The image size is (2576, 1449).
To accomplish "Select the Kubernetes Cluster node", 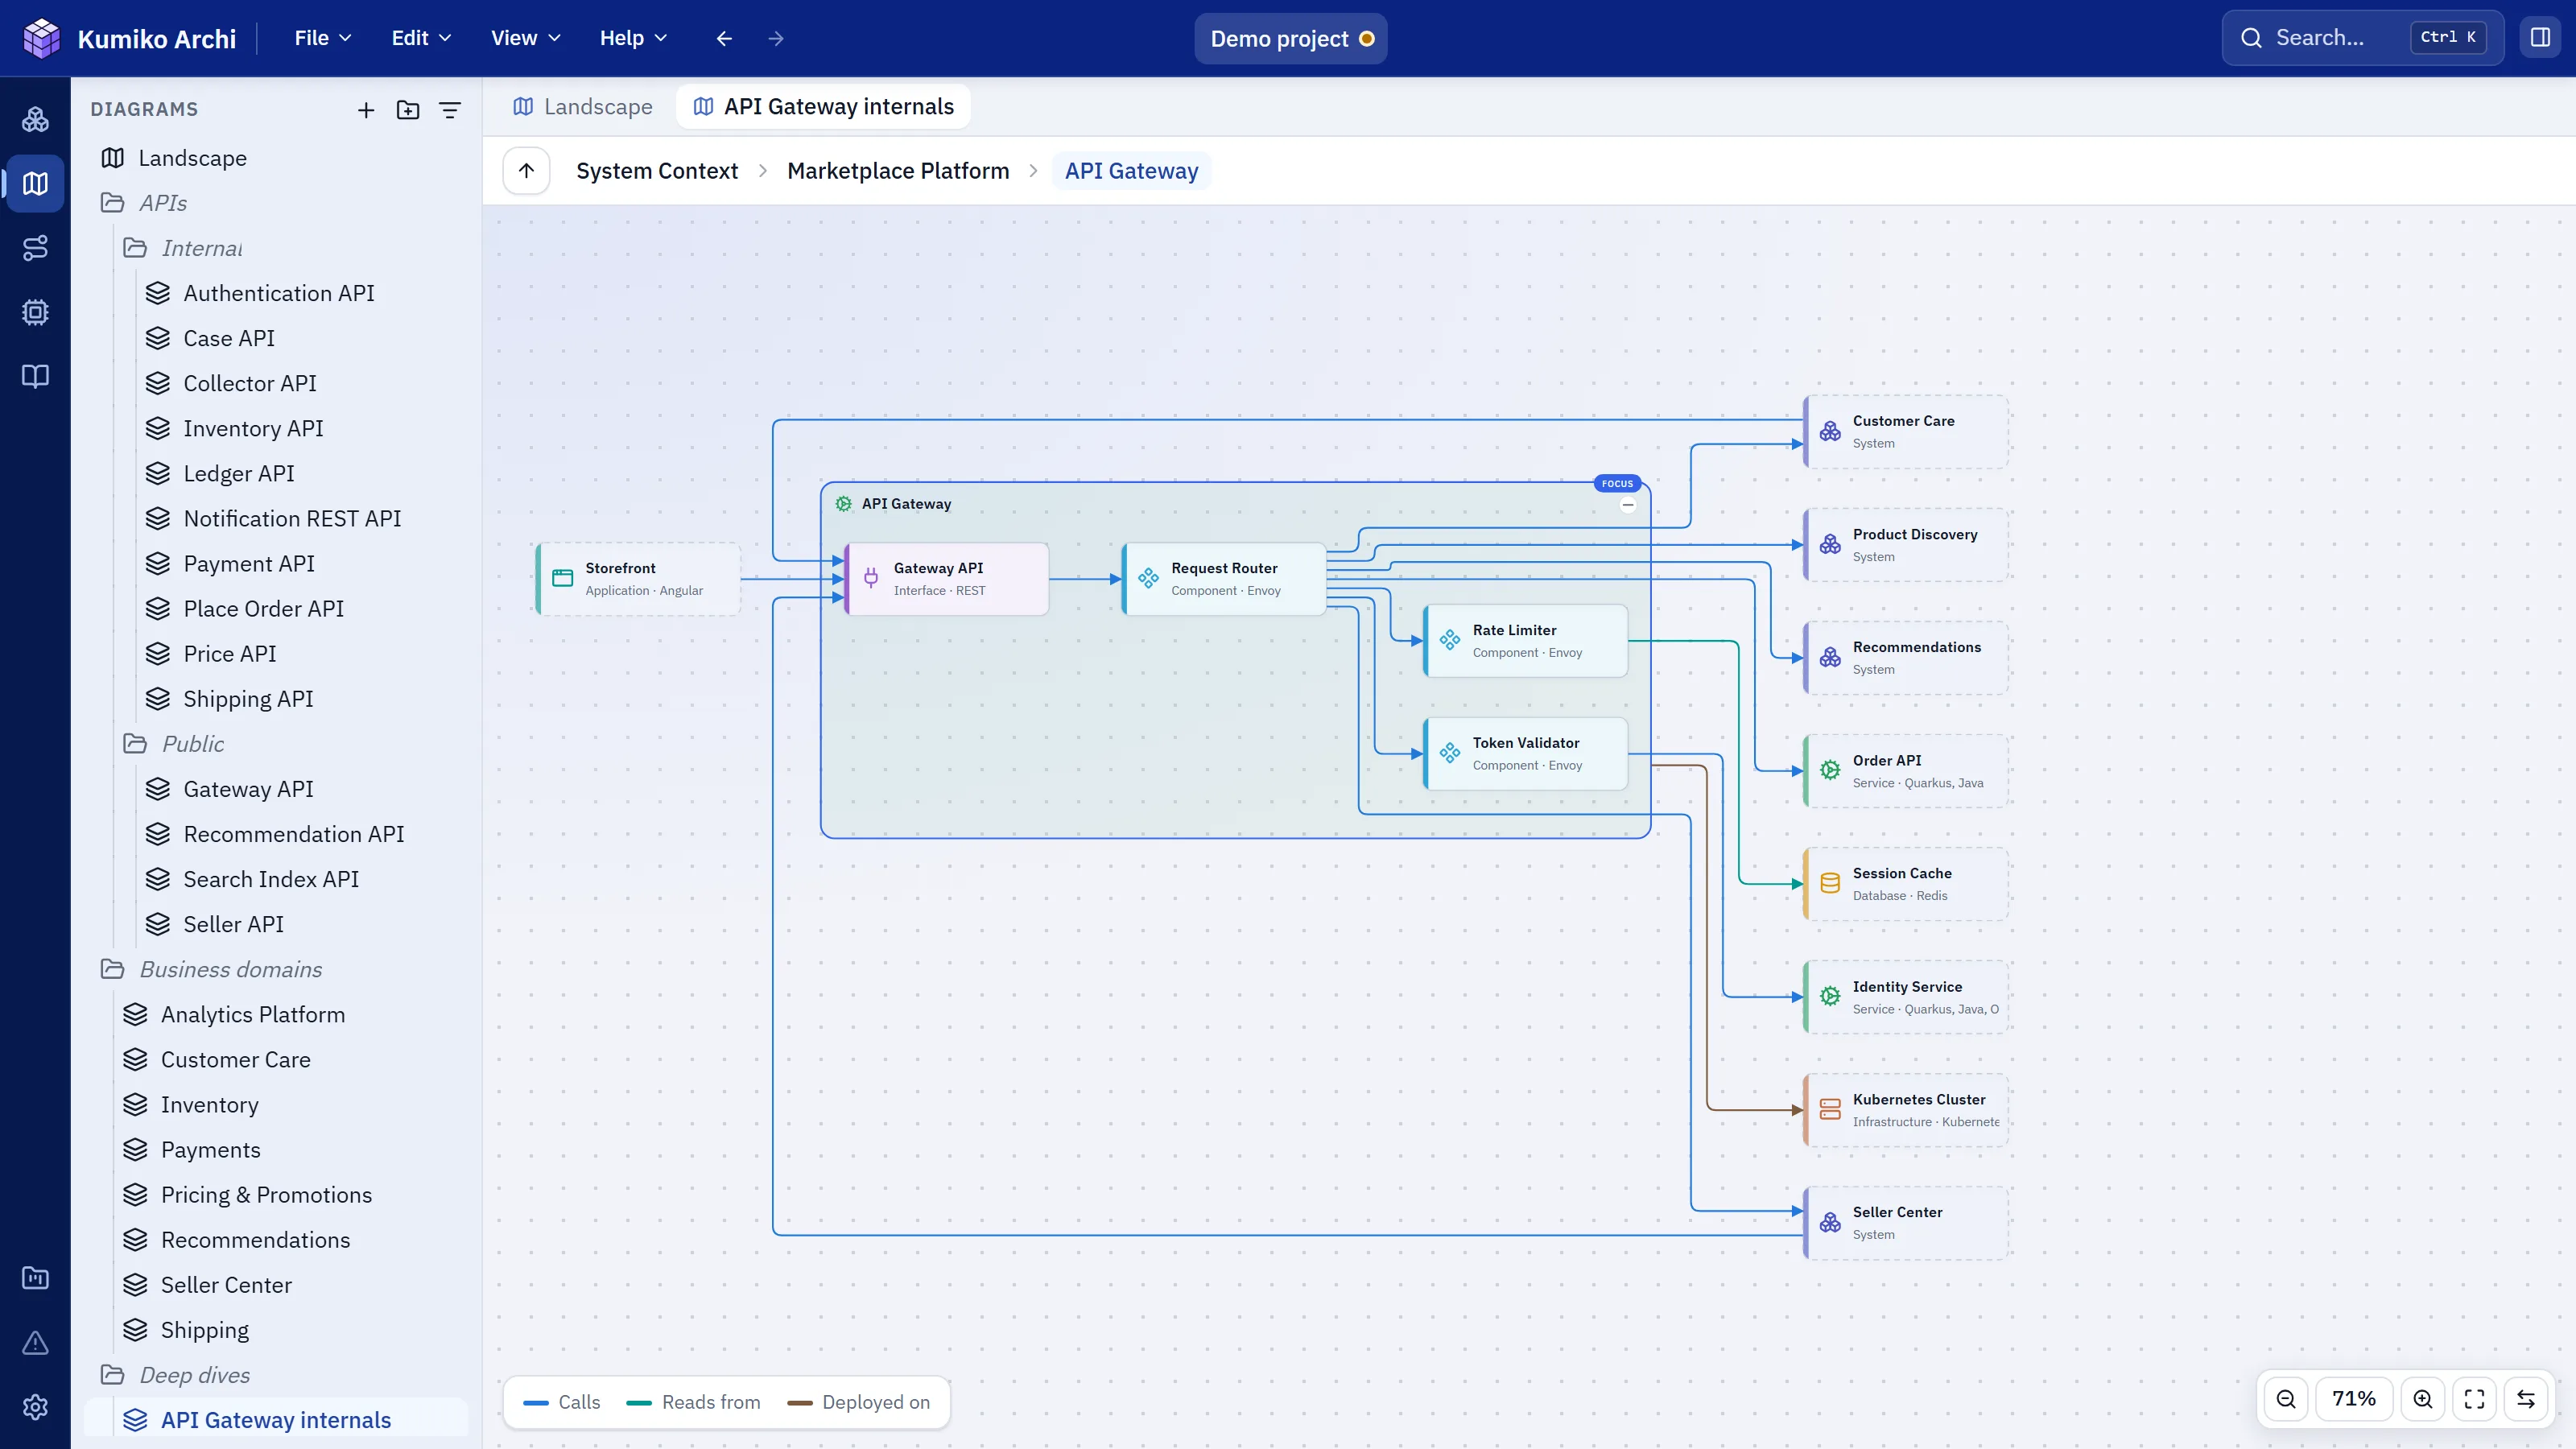I will 1906,1110.
